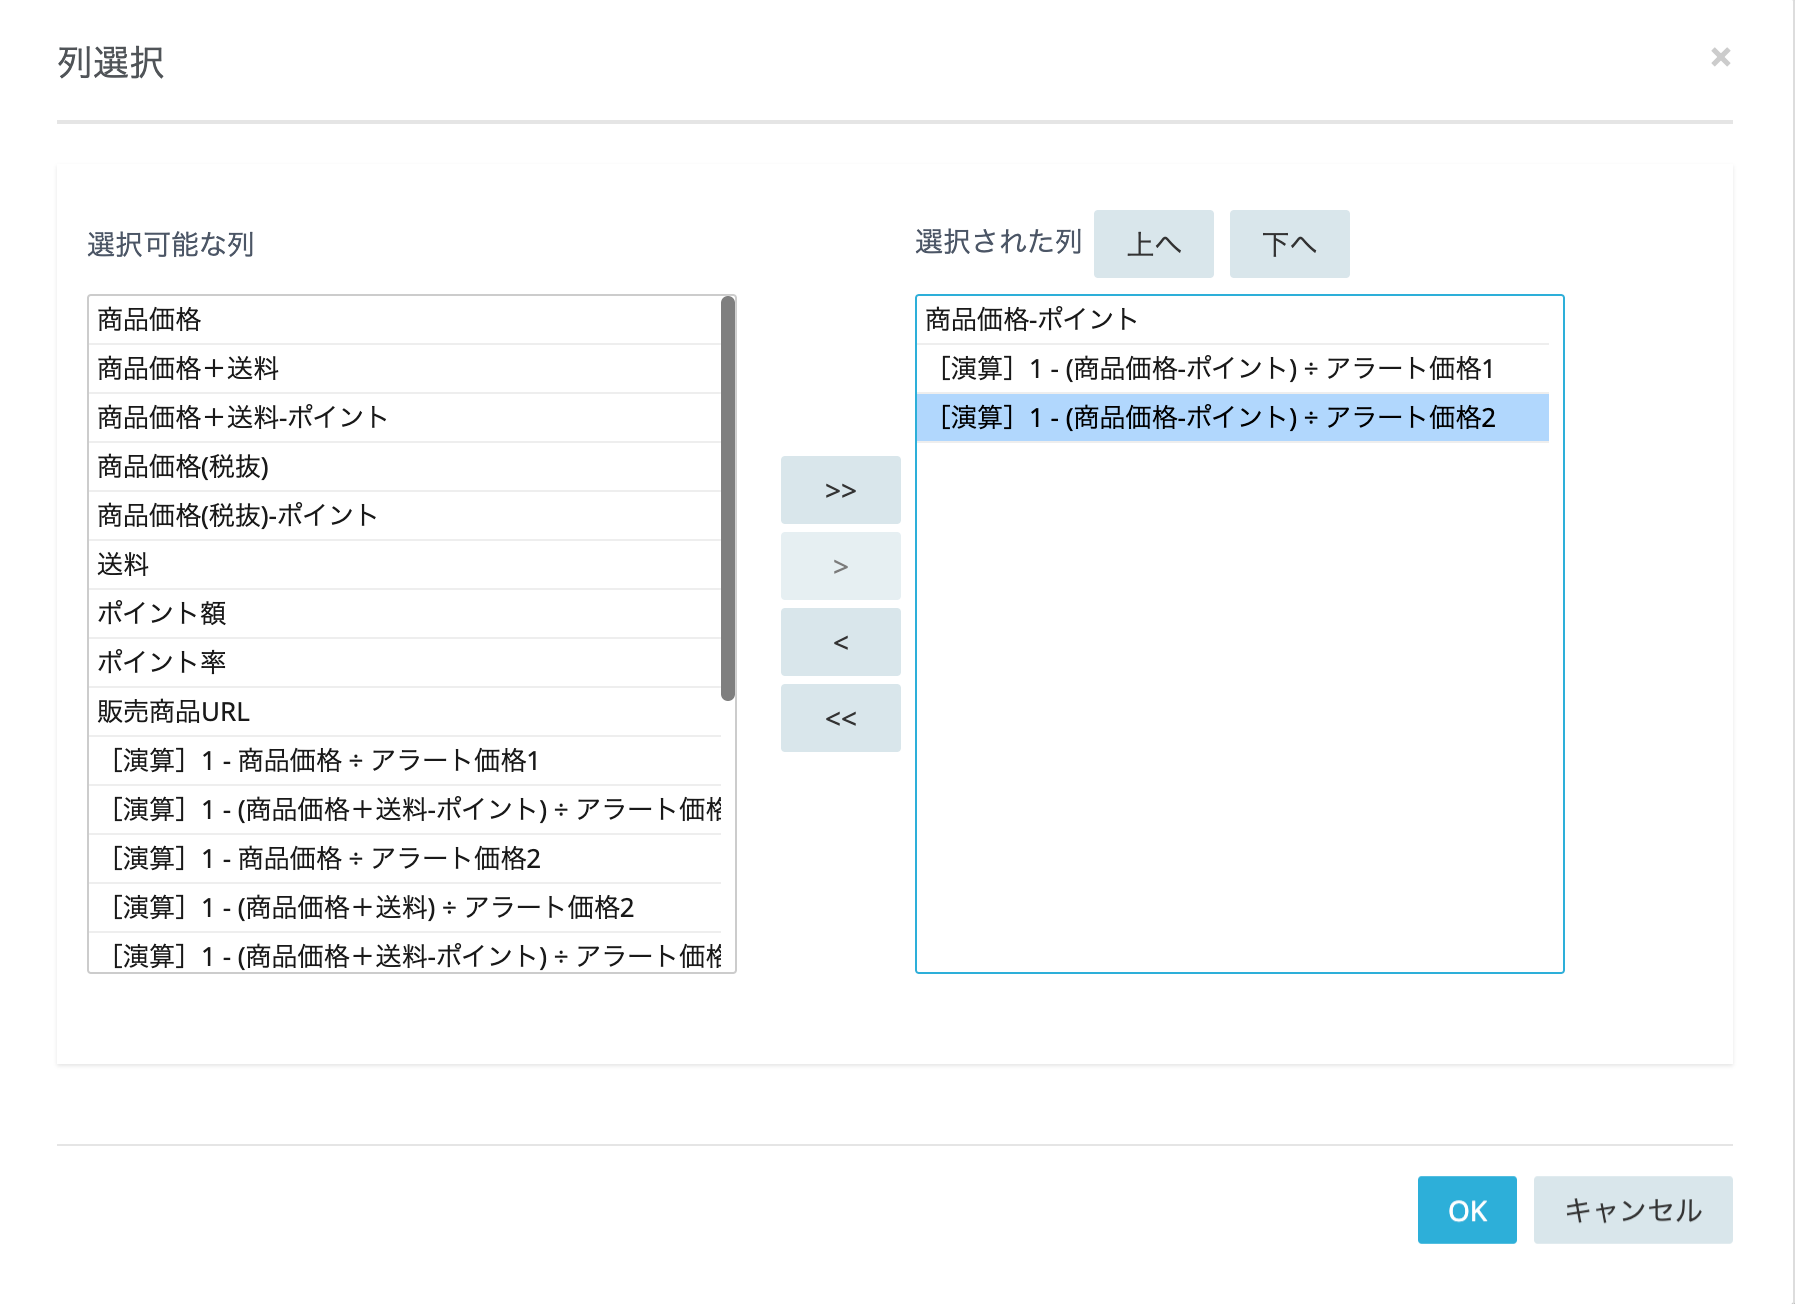Viewport: 1795px width, 1304px height.
Task: Cancel the dialog with キャンセル
Action: click(1632, 1210)
